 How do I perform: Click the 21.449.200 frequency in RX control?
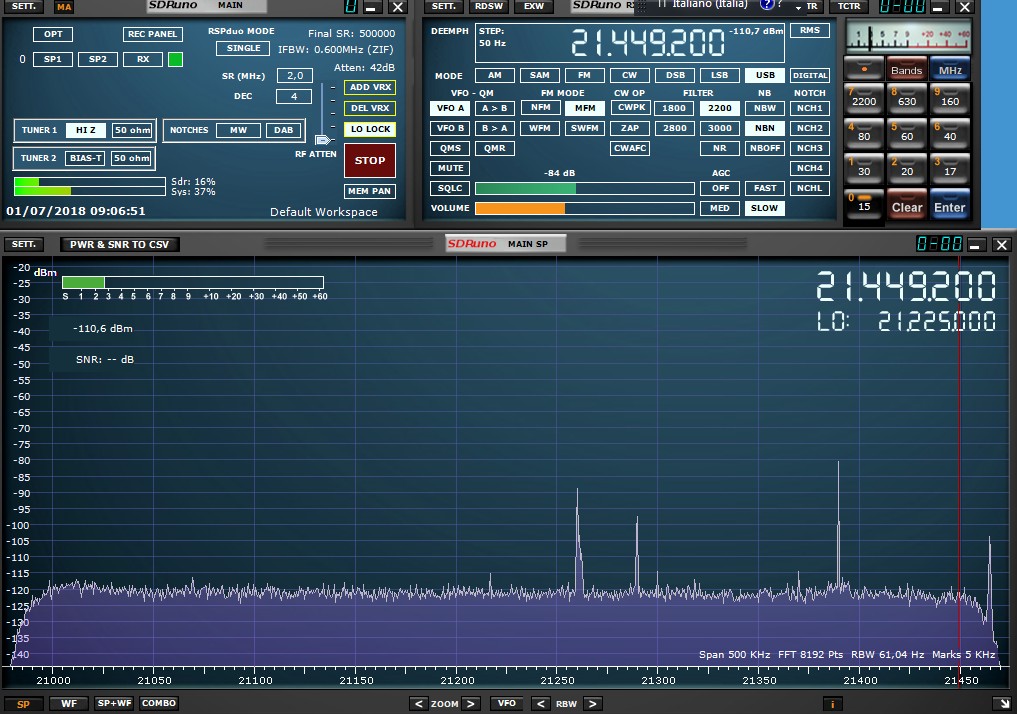[x=647, y=43]
